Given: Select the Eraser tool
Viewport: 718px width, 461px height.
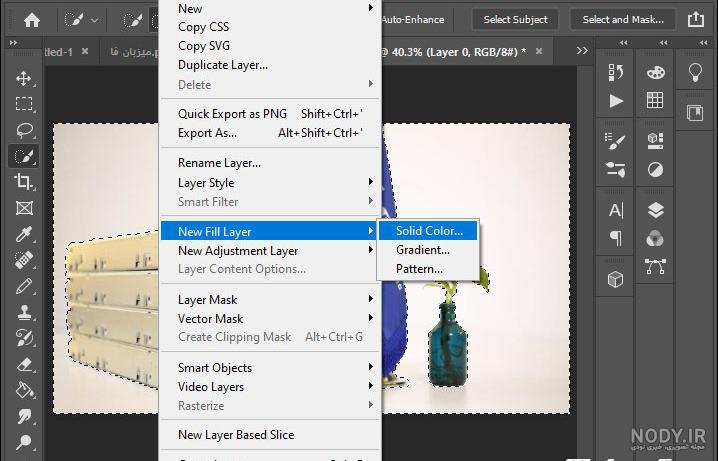Looking at the screenshot, I should coord(24,365).
